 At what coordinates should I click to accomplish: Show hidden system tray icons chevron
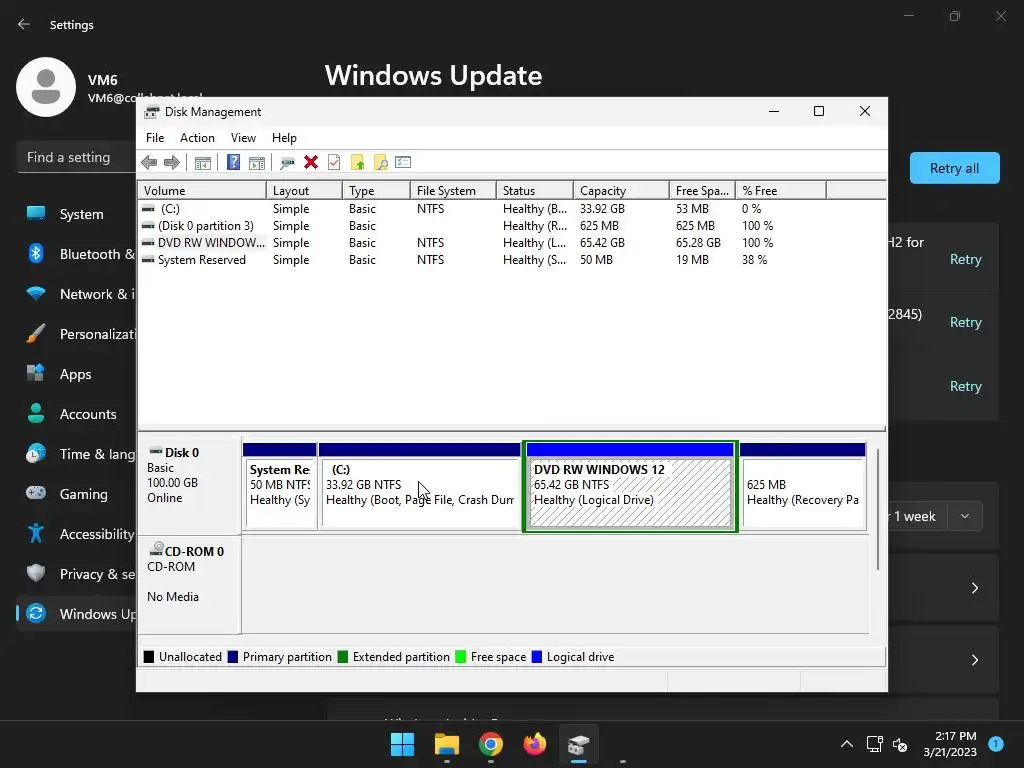click(846, 744)
